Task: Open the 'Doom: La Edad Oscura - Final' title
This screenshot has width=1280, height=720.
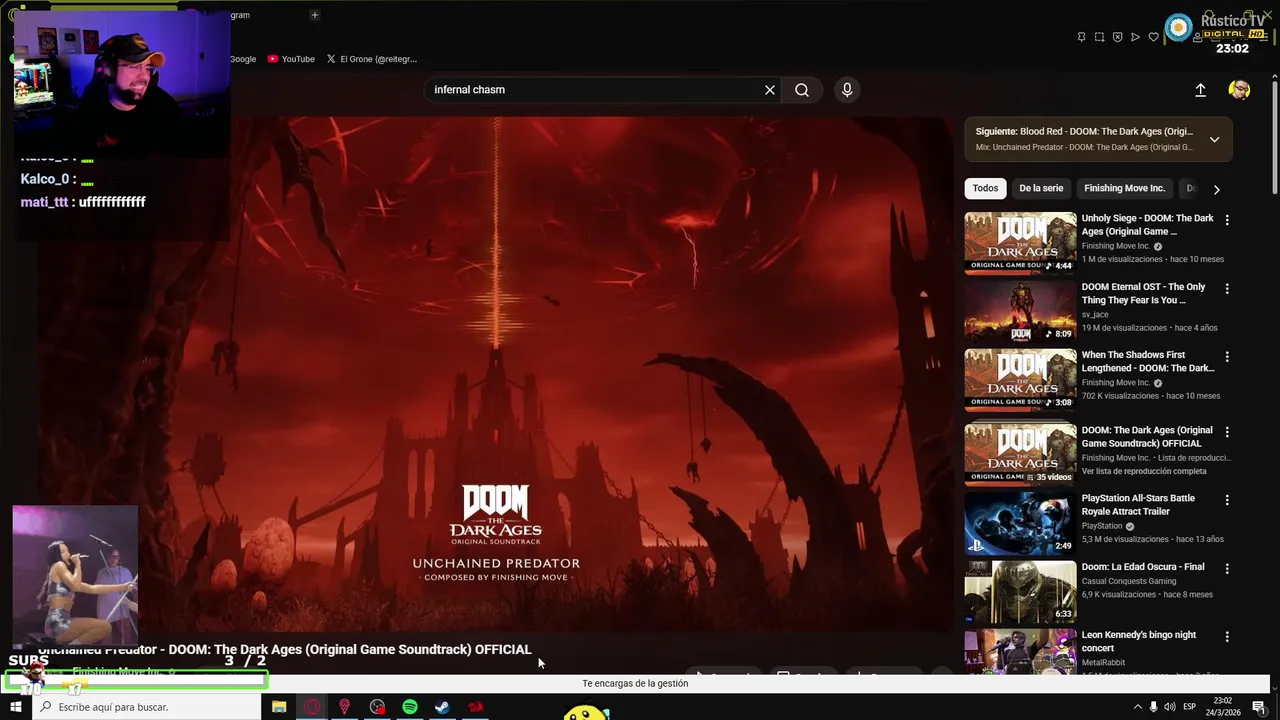Action: [1143, 567]
